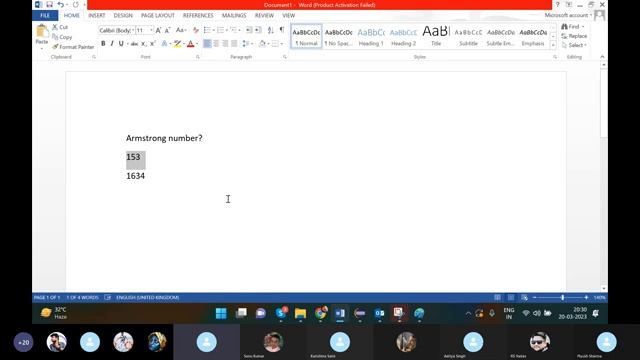Apply strikethrough to text
640x360 pixels.
click(x=134, y=44)
